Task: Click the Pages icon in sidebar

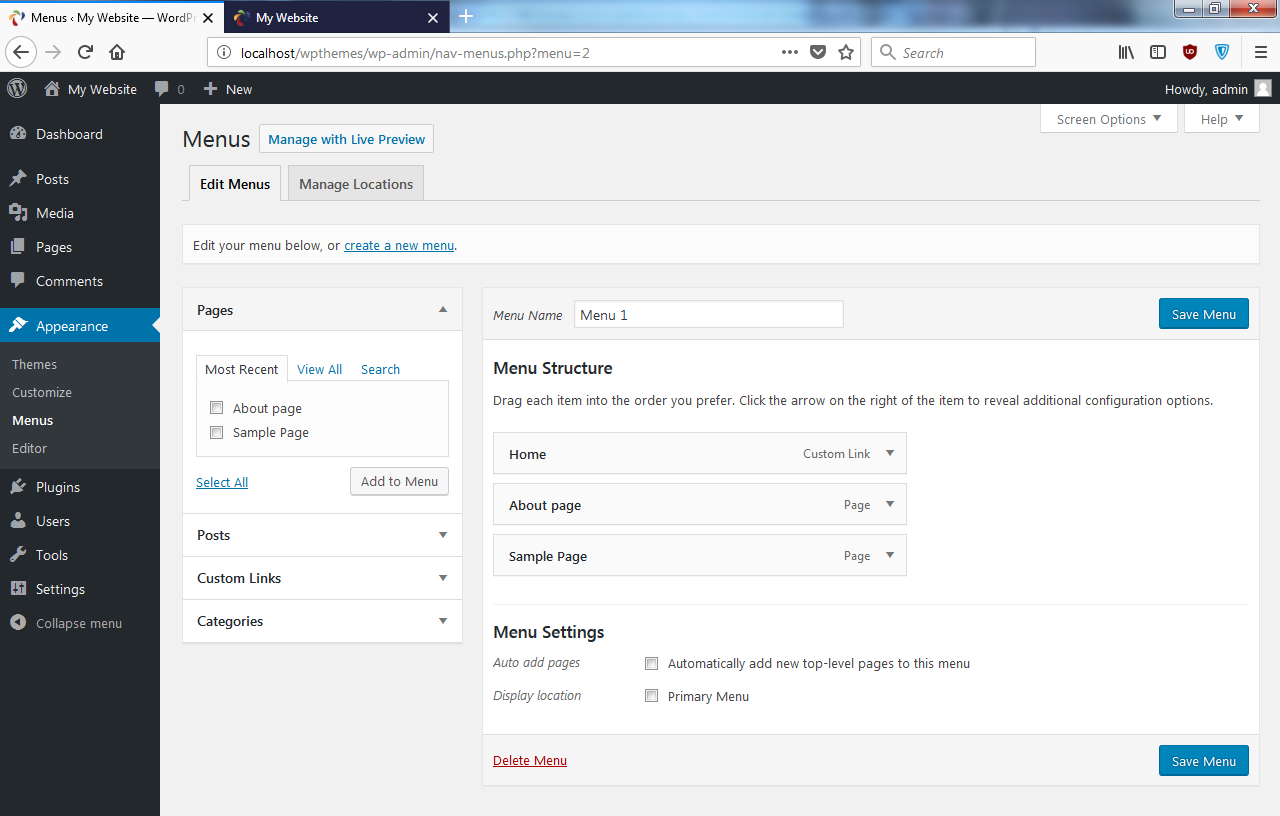Action: point(18,247)
